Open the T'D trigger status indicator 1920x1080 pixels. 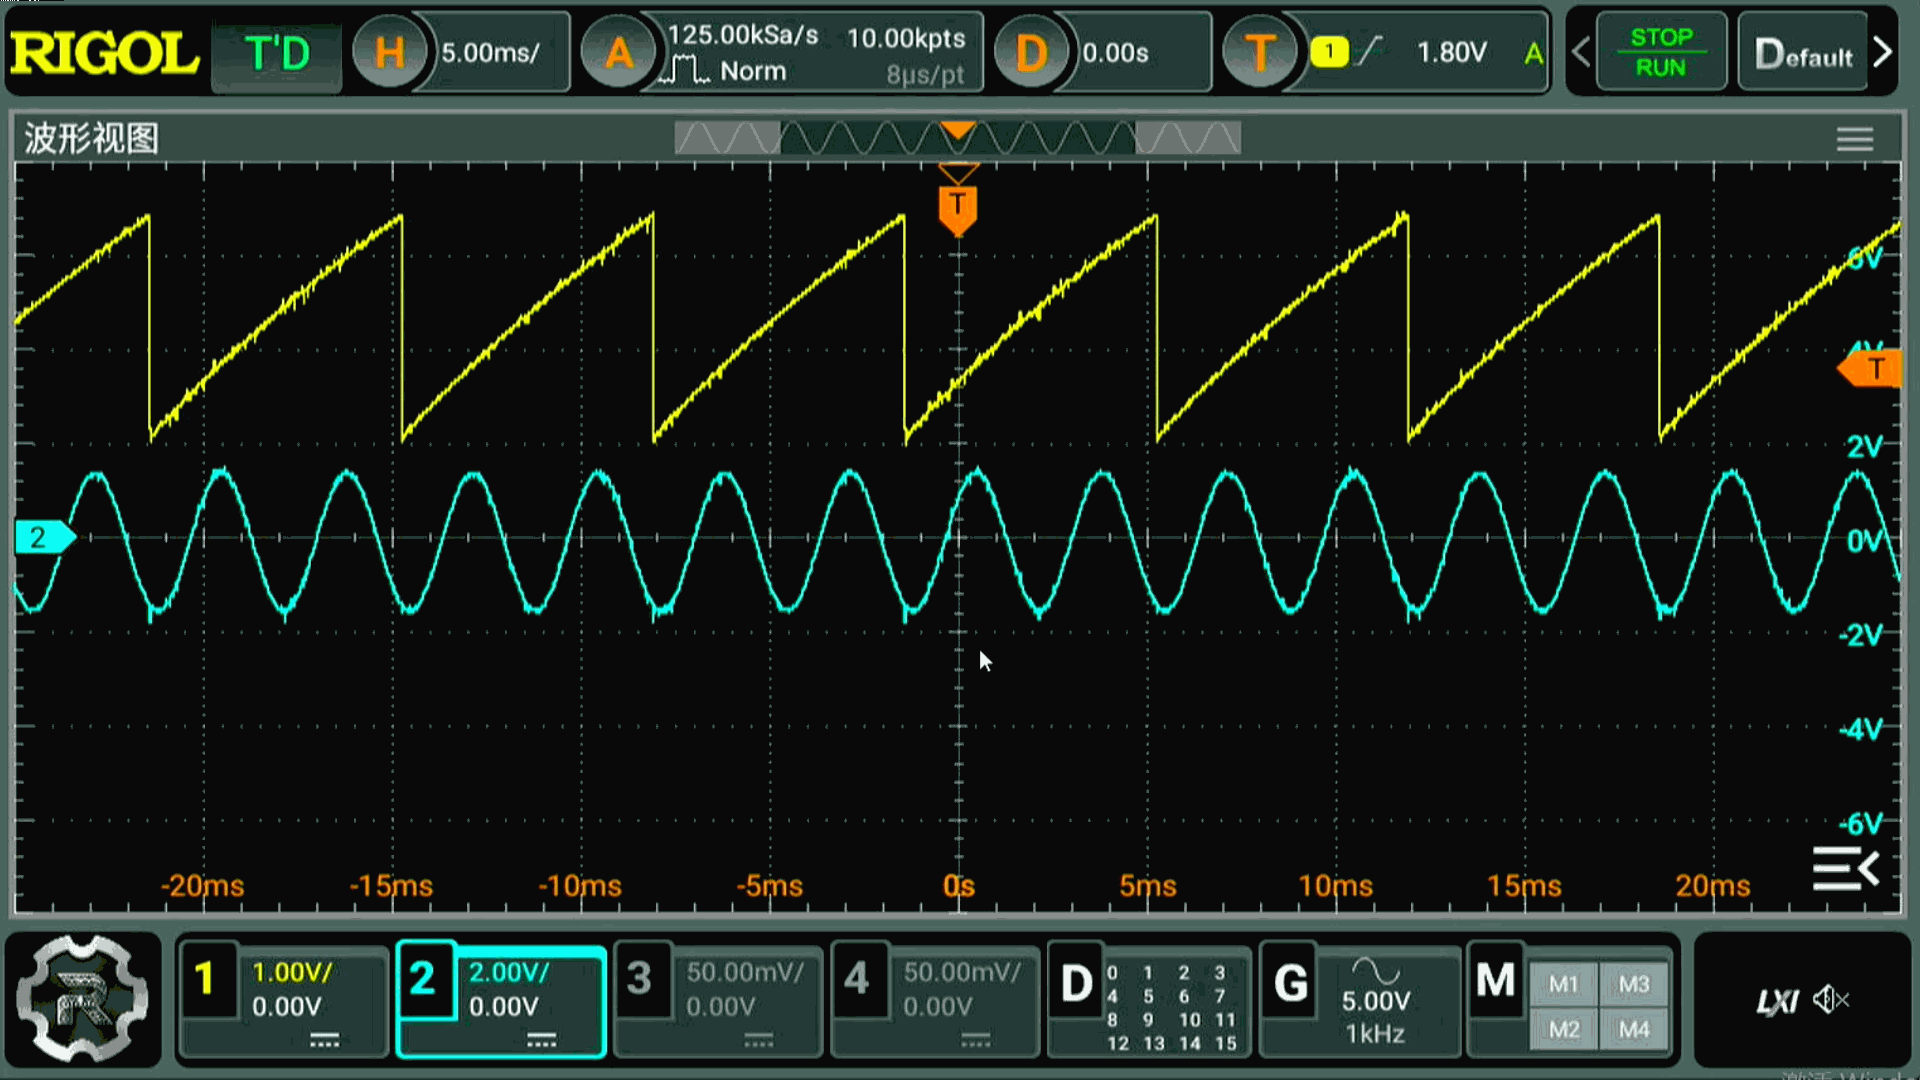coord(277,53)
